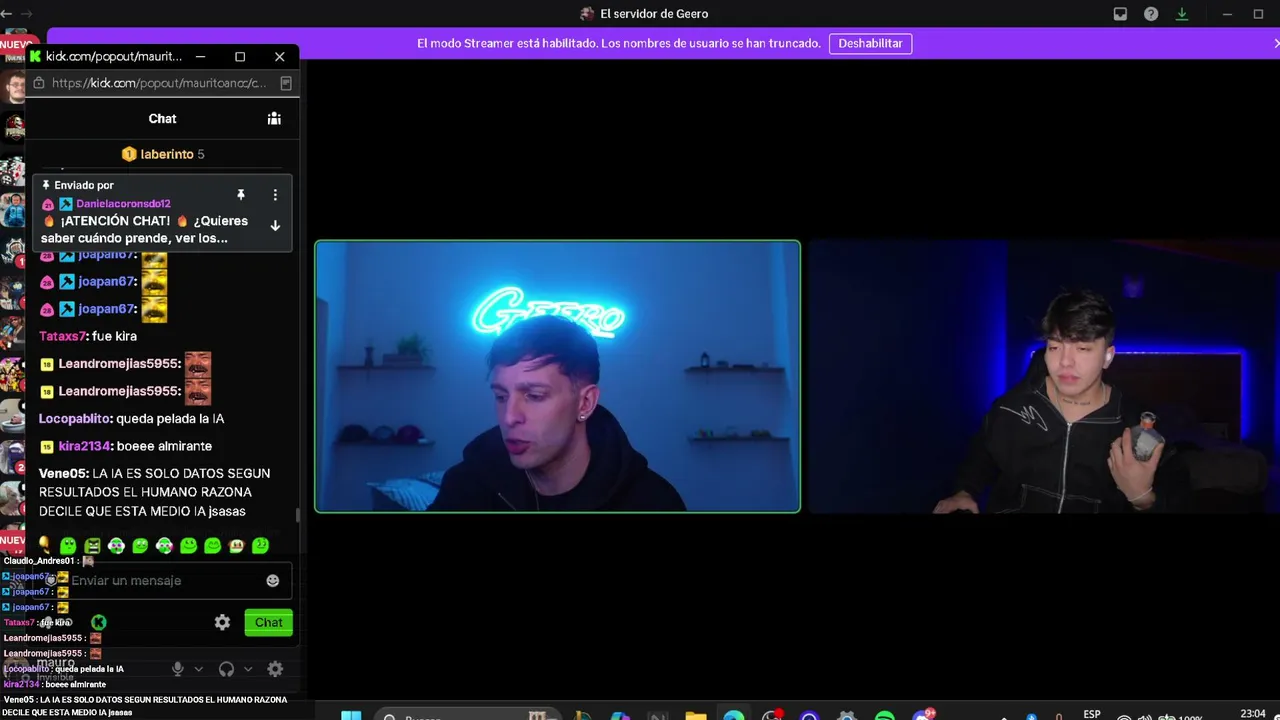Insert the first green blob emote
The width and height of the screenshot is (1280, 720).
pos(68,545)
